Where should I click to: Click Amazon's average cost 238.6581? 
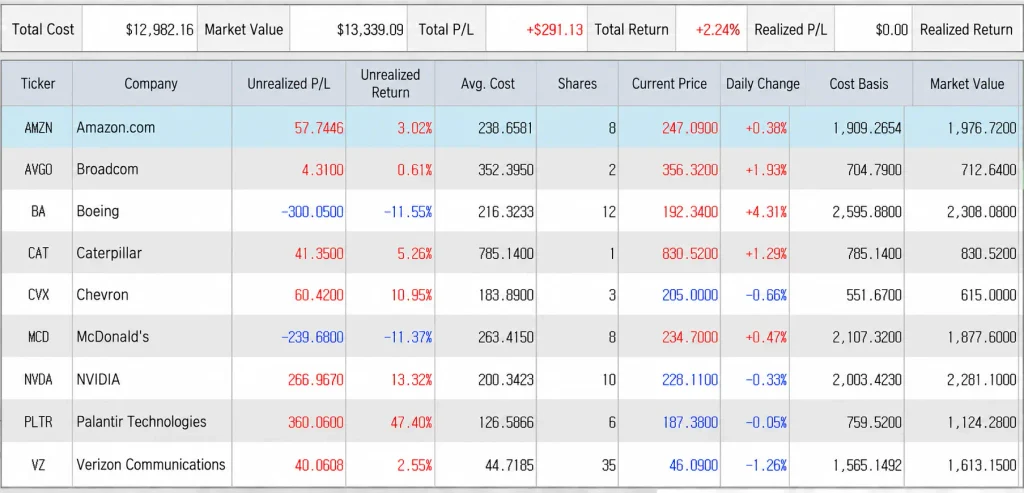[x=505, y=127]
